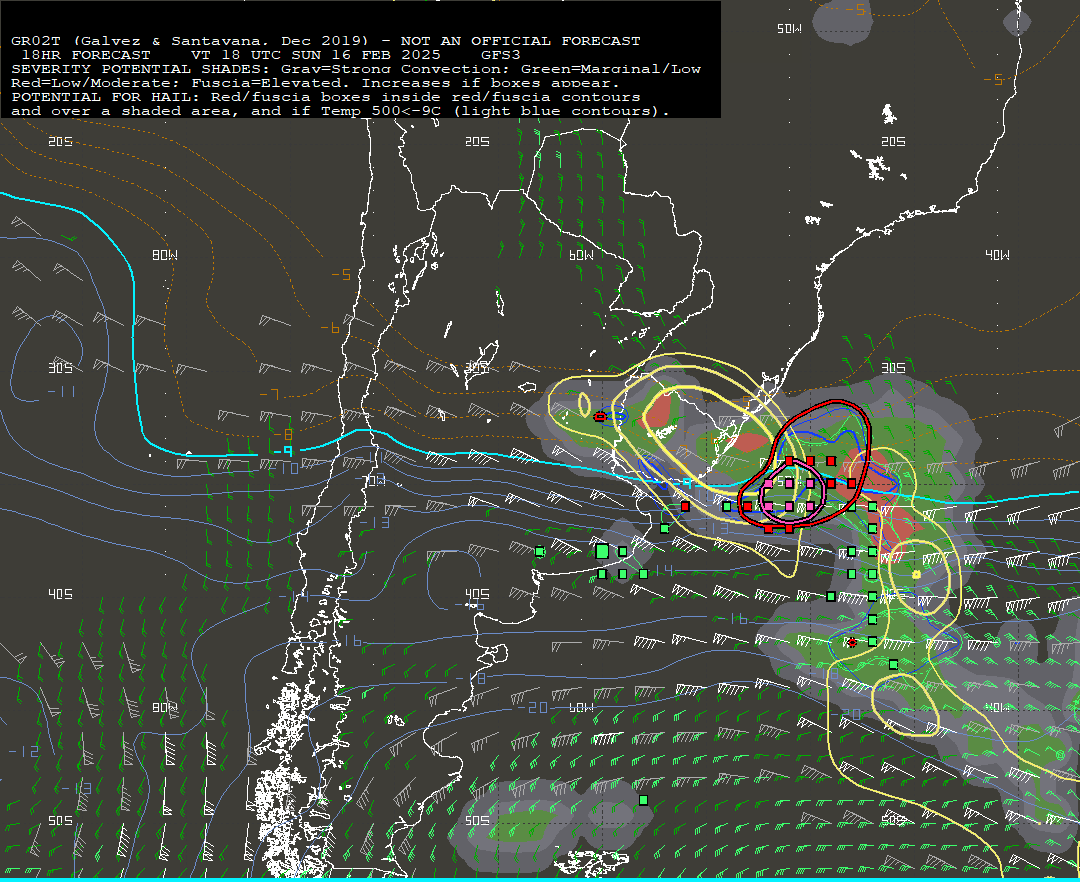The width and height of the screenshot is (1080, 882).
Task: Click the "50W" longitude label at top
Action: point(789,29)
